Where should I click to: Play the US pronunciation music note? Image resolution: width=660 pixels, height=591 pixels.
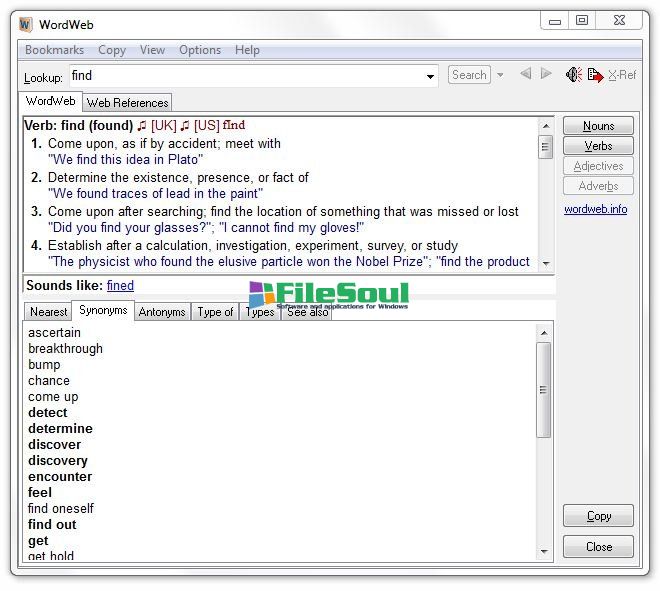point(185,125)
